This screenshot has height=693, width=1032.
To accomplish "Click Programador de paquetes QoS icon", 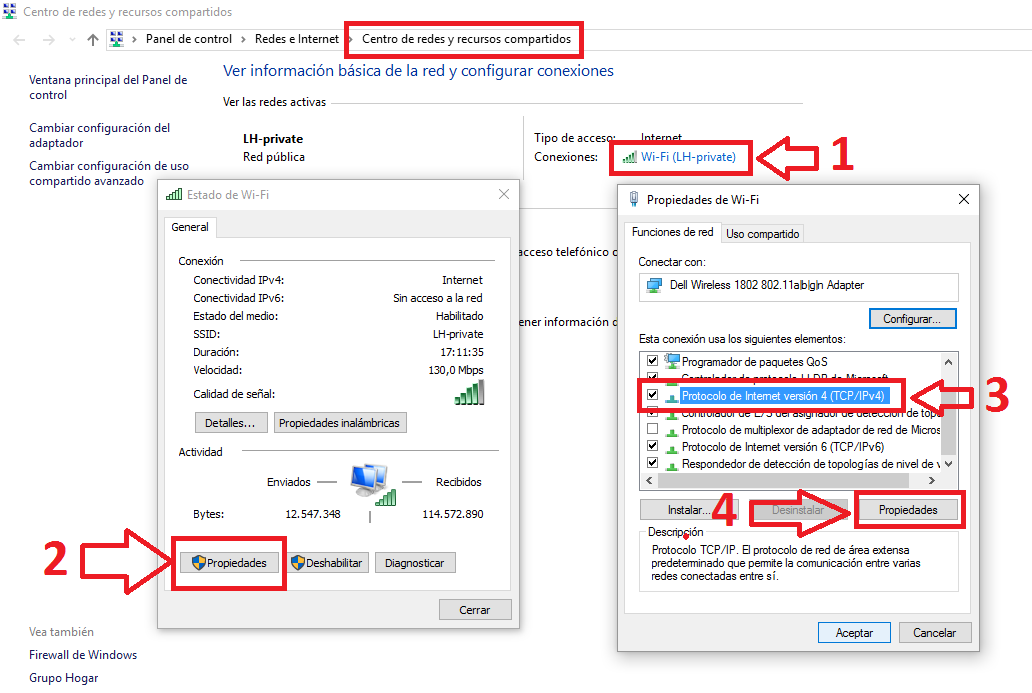I will point(671,361).
